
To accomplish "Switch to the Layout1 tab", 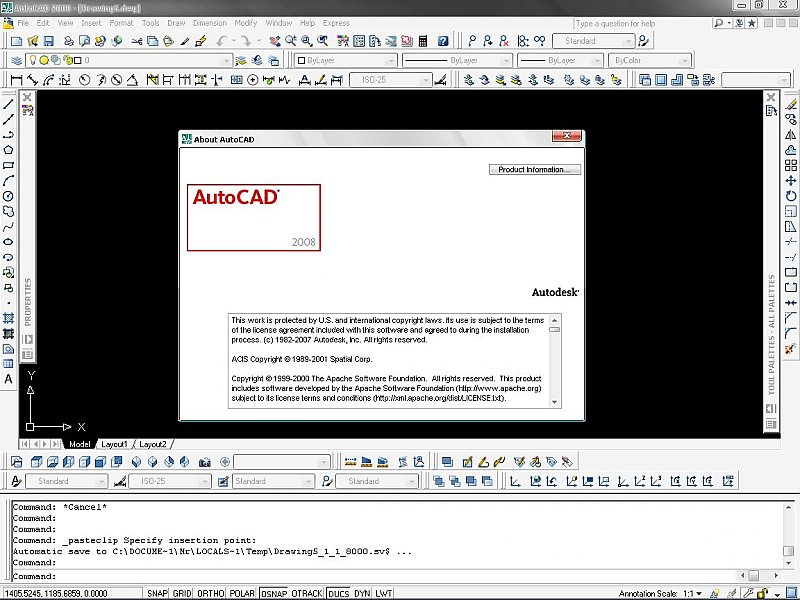I will [x=116, y=444].
